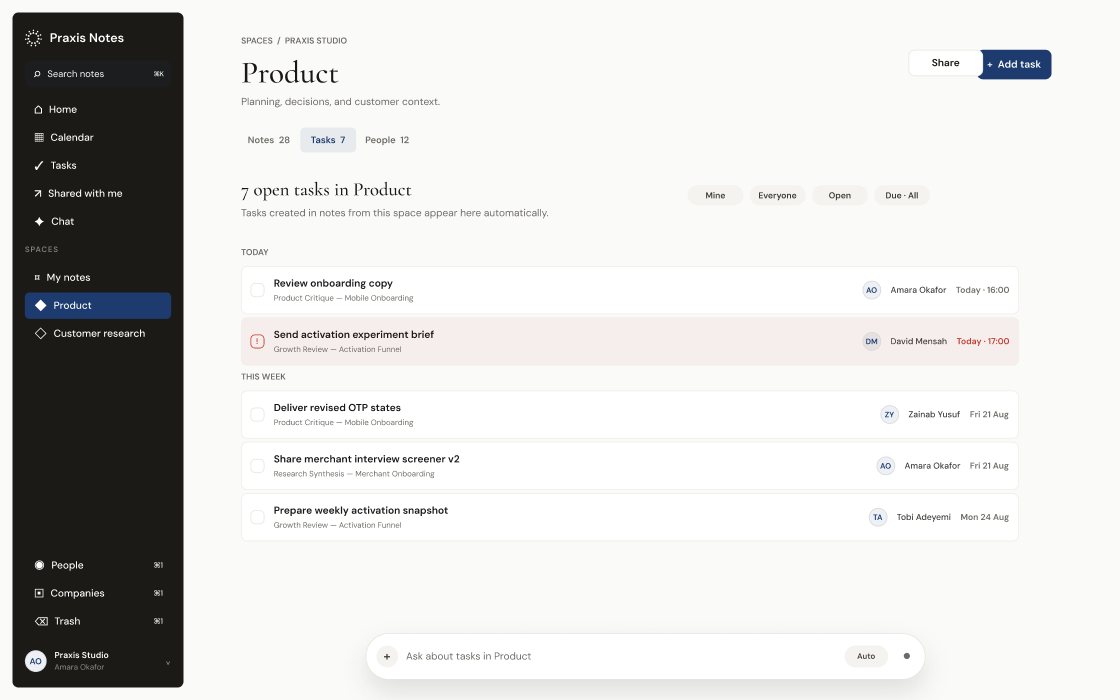Viewport: 1120px width, 700px height.
Task: Click the plus attach icon in ask bar
Action: [387, 656]
